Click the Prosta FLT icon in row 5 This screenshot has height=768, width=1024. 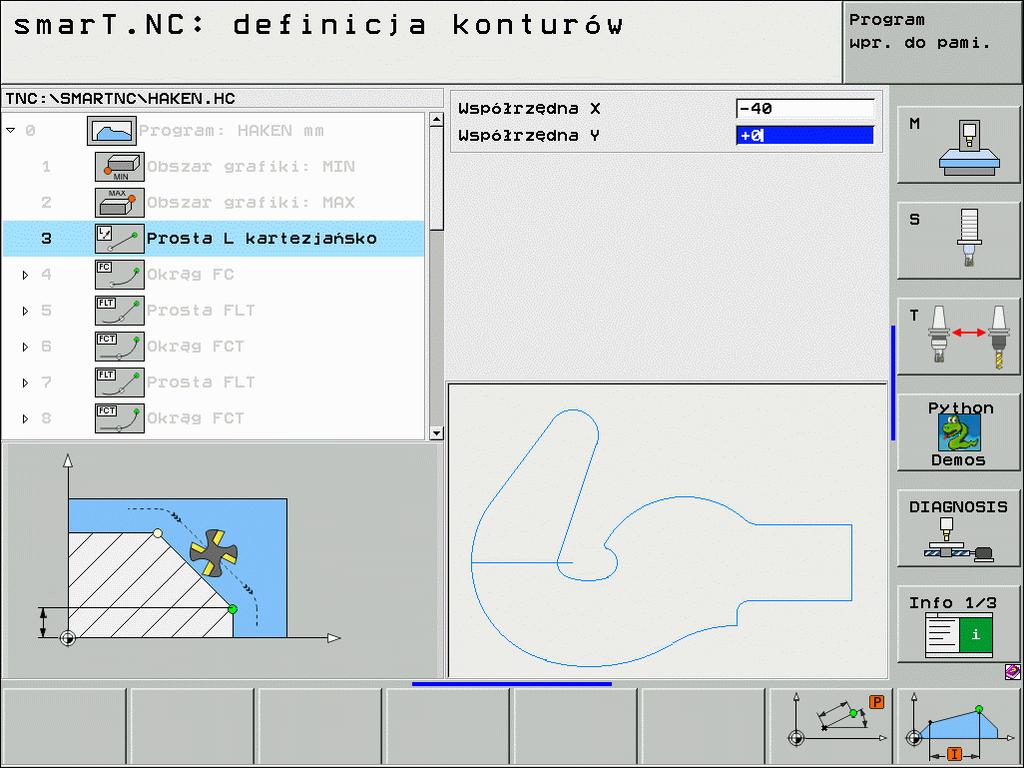point(120,310)
